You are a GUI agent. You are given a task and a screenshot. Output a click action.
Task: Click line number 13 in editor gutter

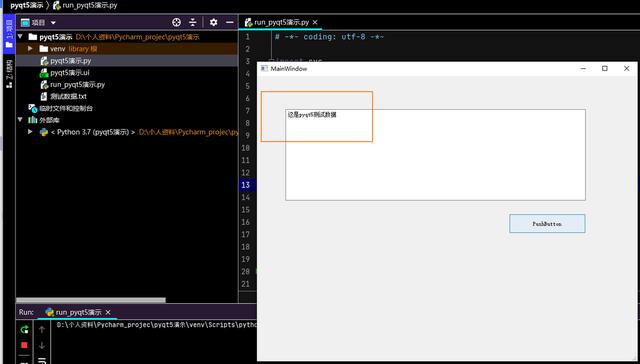[245, 185]
